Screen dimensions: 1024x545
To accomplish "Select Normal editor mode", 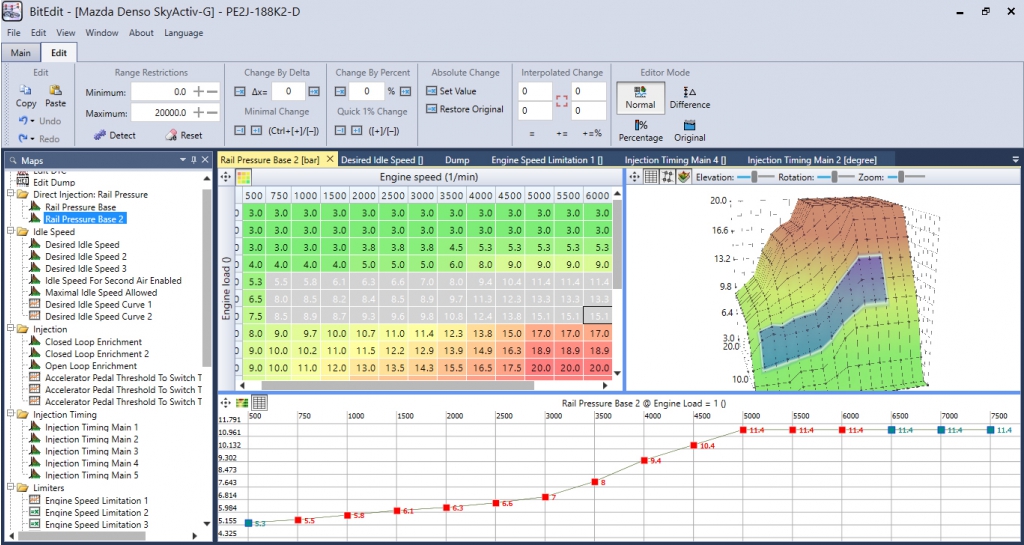I will 640,97.
